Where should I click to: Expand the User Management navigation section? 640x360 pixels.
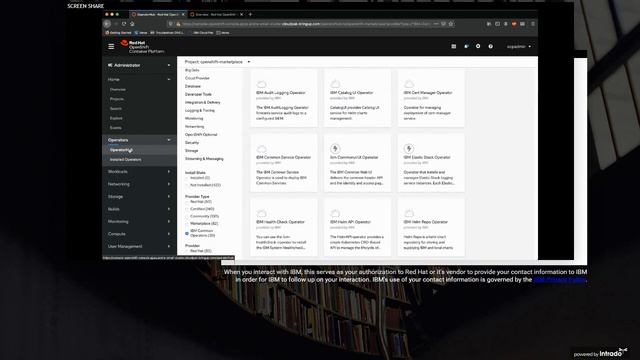pos(139,247)
